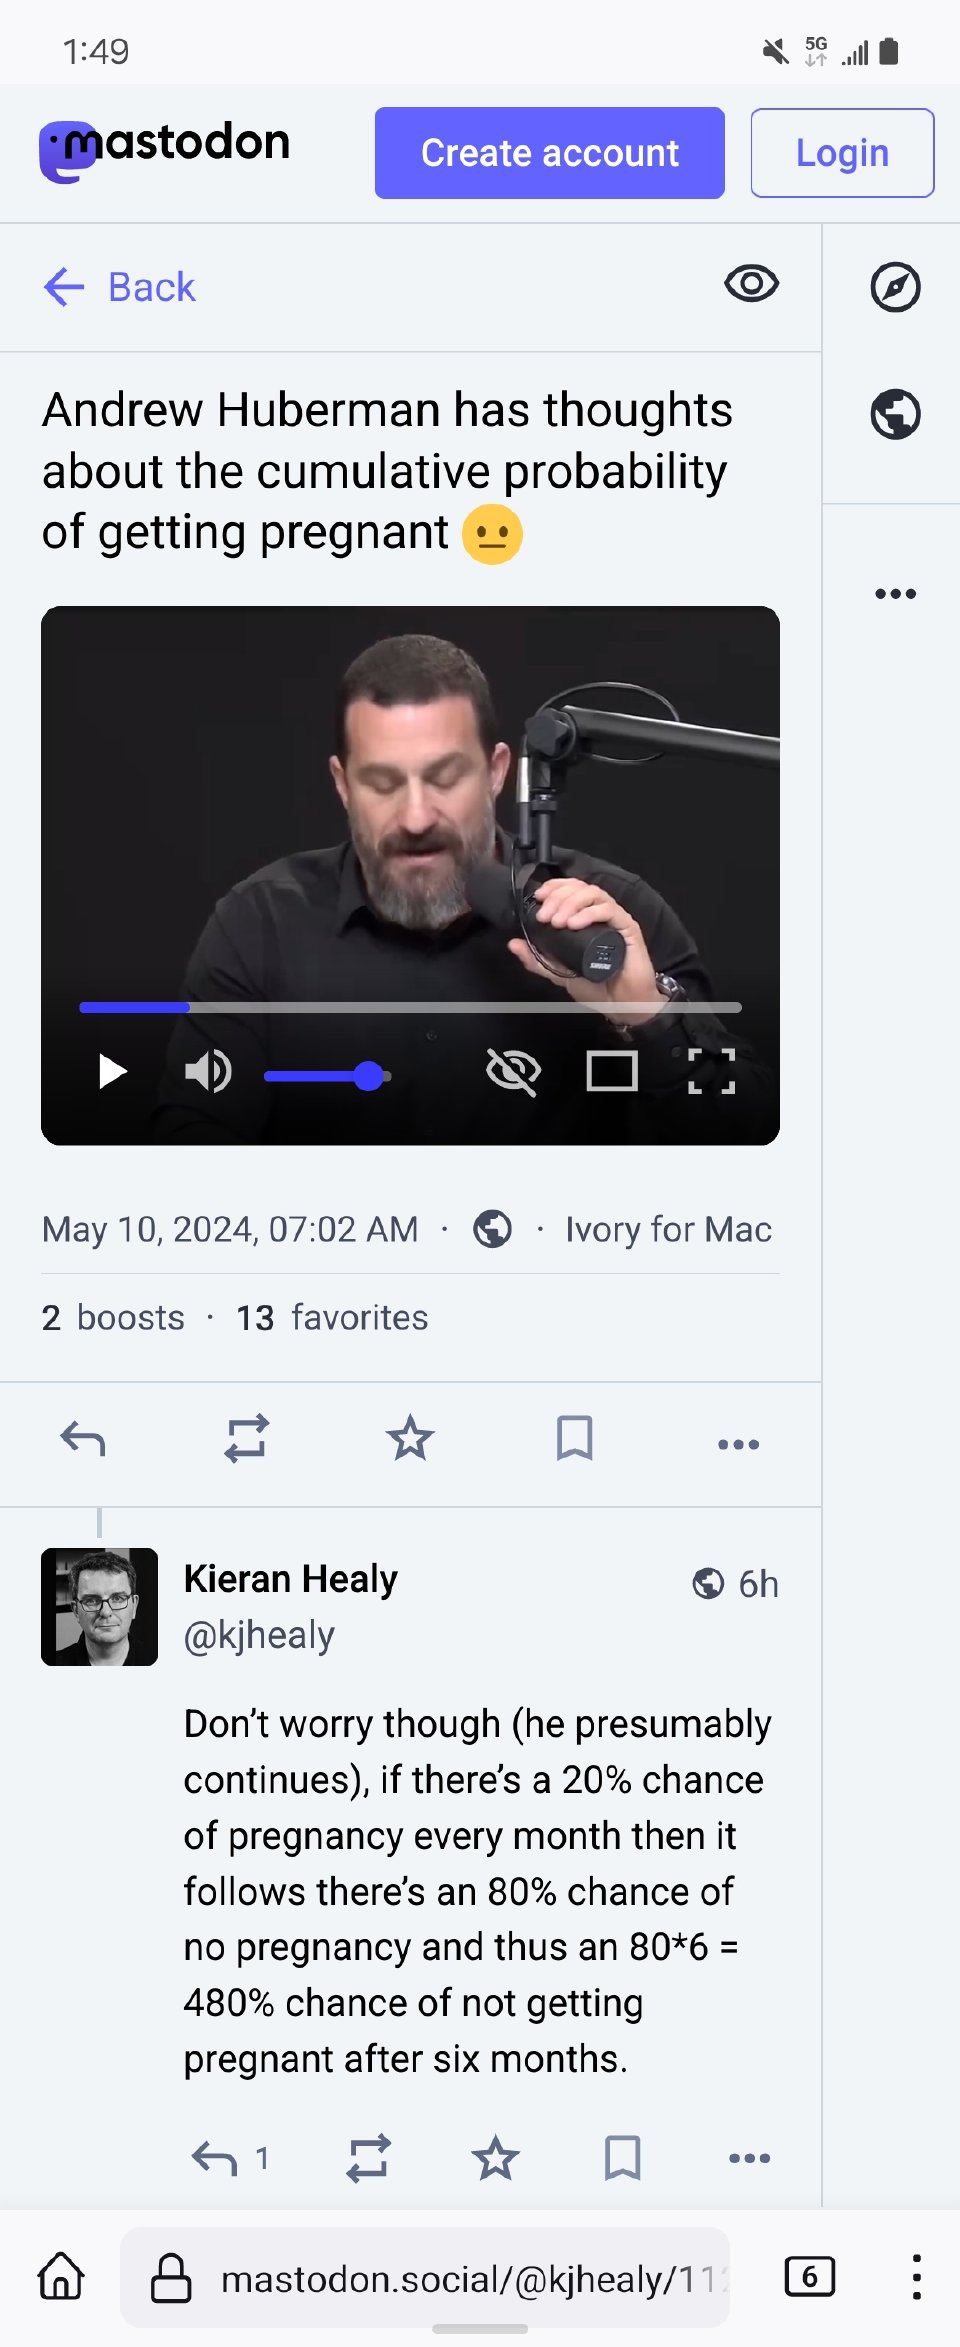Mute the video sound
The width and height of the screenshot is (960, 2347).
click(x=208, y=1072)
